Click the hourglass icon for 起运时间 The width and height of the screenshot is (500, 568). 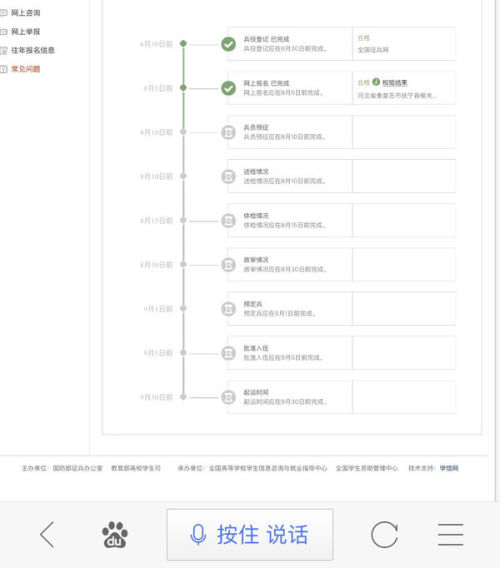click(x=229, y=397)
